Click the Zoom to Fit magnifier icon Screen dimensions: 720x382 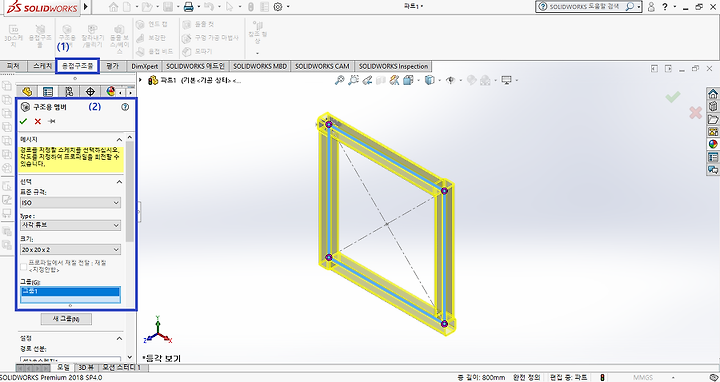pyautogui.click(x=339, y=80)
